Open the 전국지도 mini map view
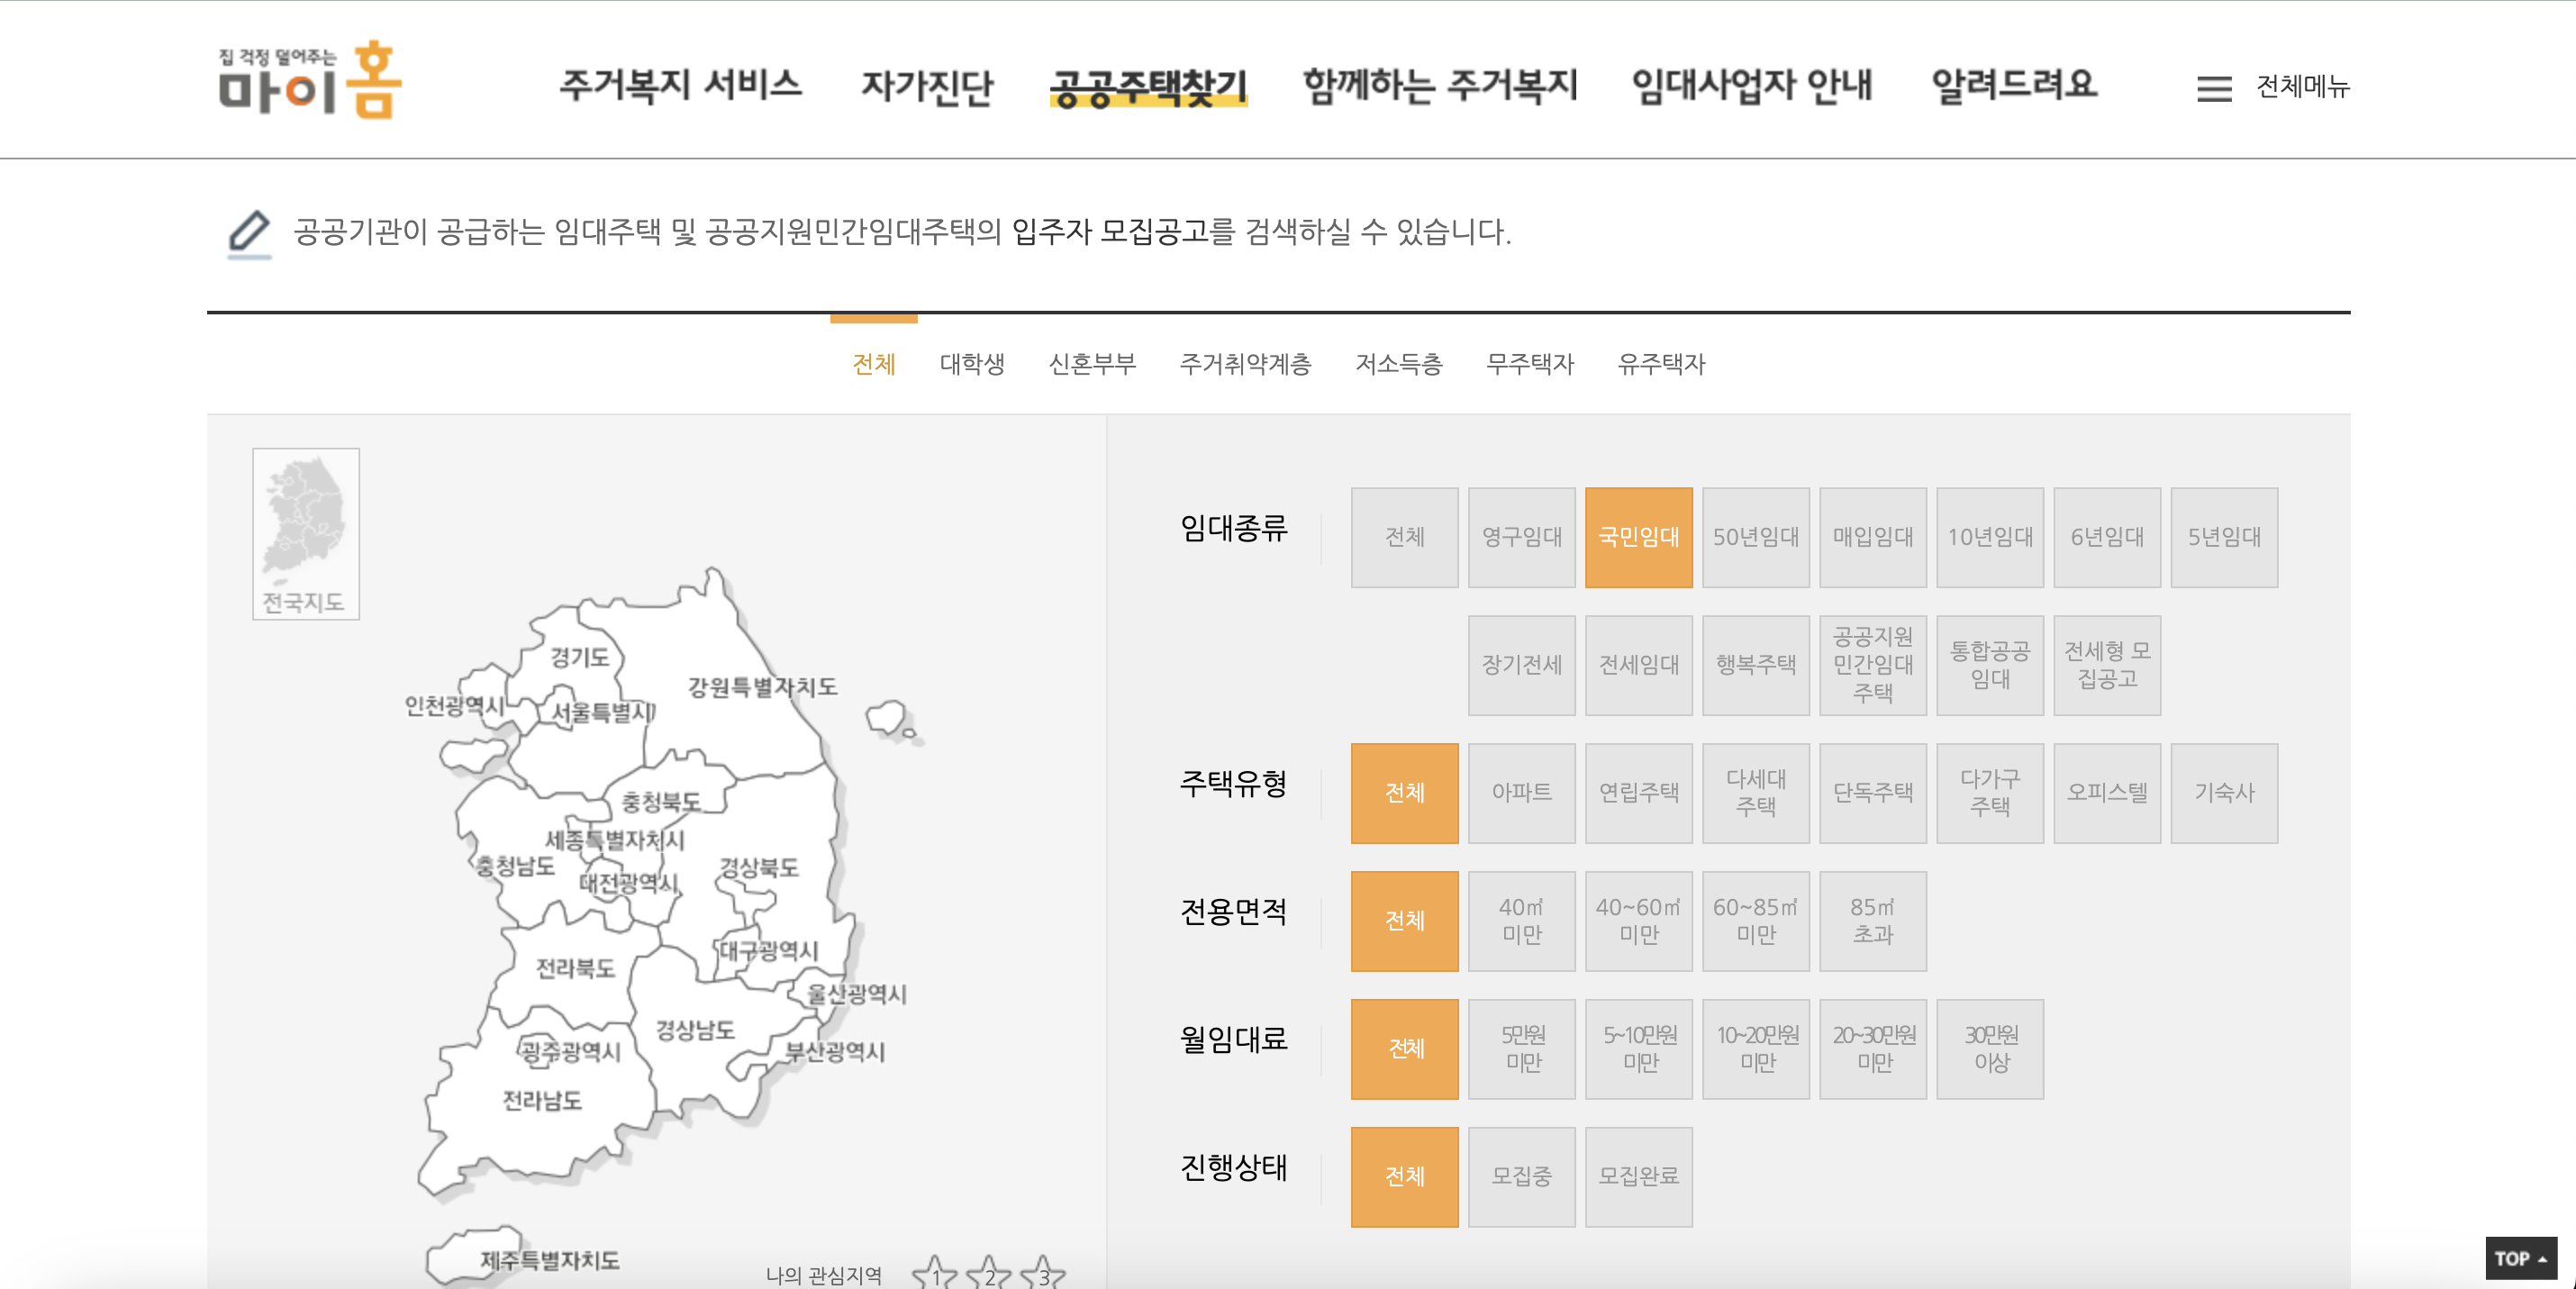Image resolution: width=2576 pixels, height=1289 pixels. [305, 533]
